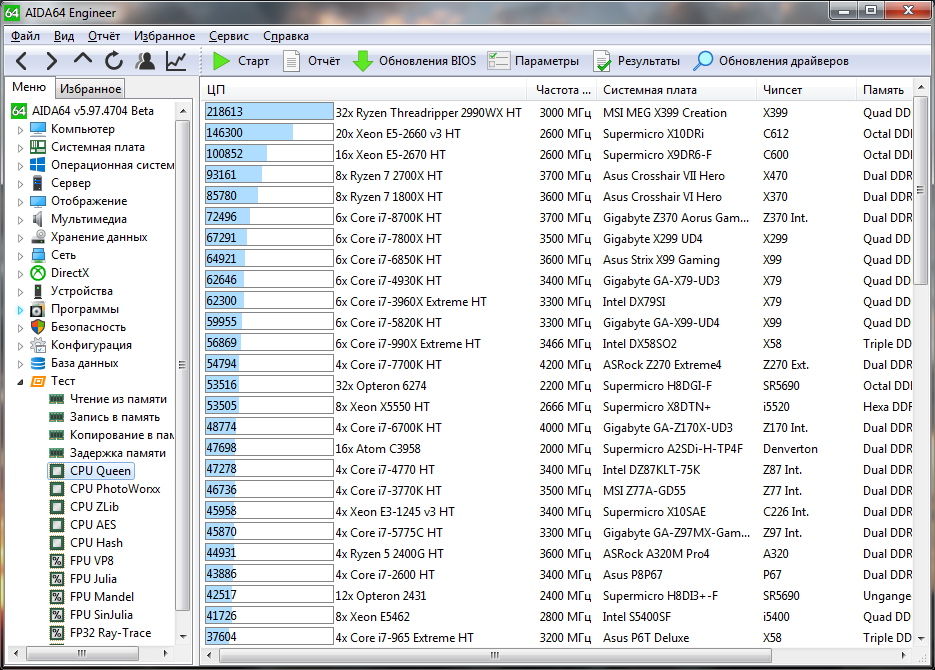
Task: Sort by the Частота column header
Action: (563, 89)
